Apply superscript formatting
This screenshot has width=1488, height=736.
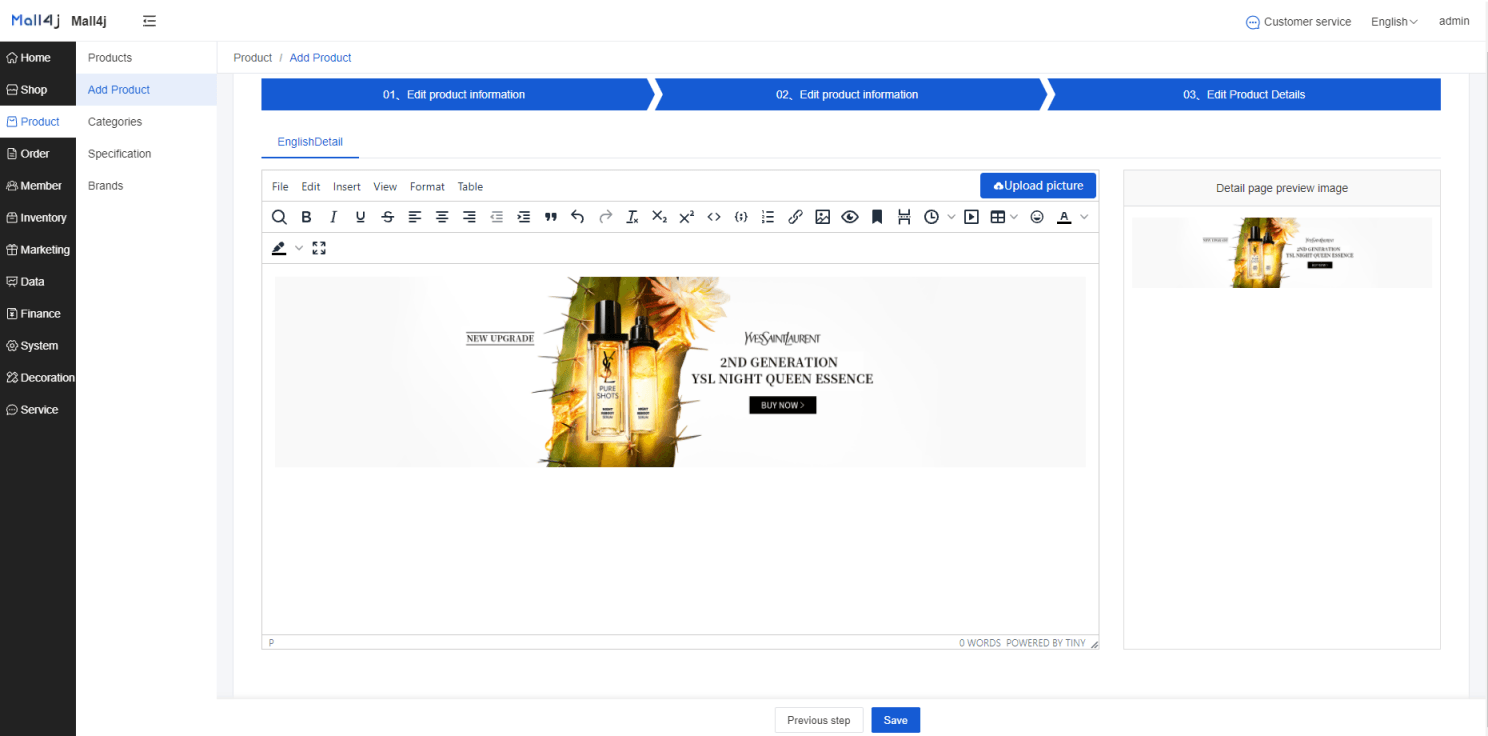pos(686,217)
